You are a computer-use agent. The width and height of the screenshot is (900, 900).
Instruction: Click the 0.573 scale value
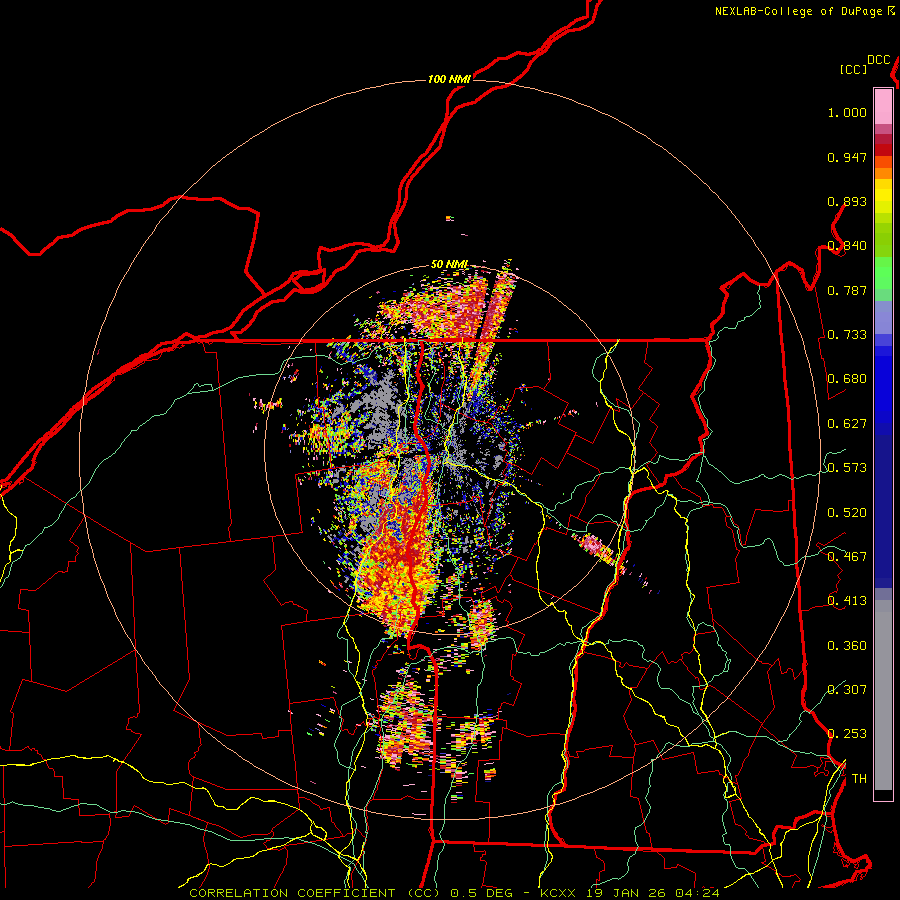(847, 468)
